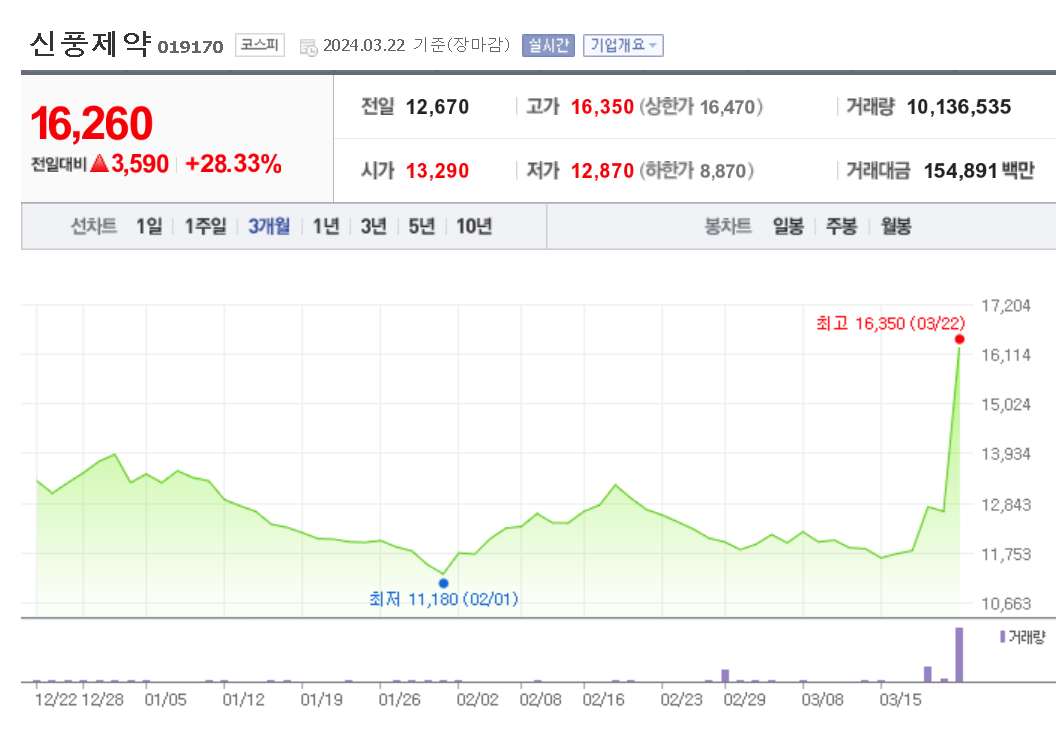Click the 실시간 real-time button
This screenshot has height=730, width=1056.
[548, 45]
